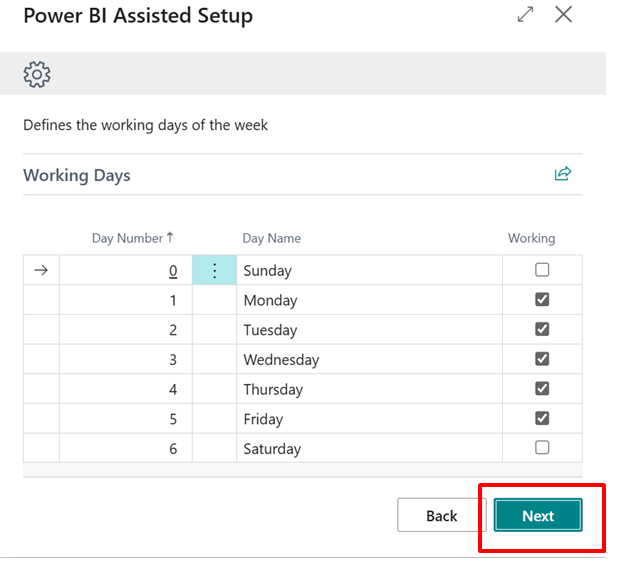Select the Tuesday day name cell
620x561 pixels.
pos(369,330)
